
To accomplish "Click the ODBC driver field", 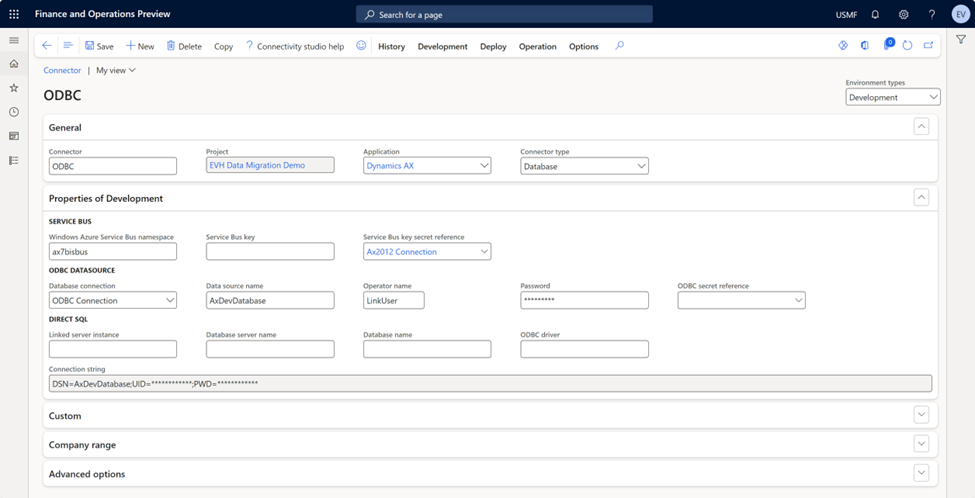I will 585,349.
